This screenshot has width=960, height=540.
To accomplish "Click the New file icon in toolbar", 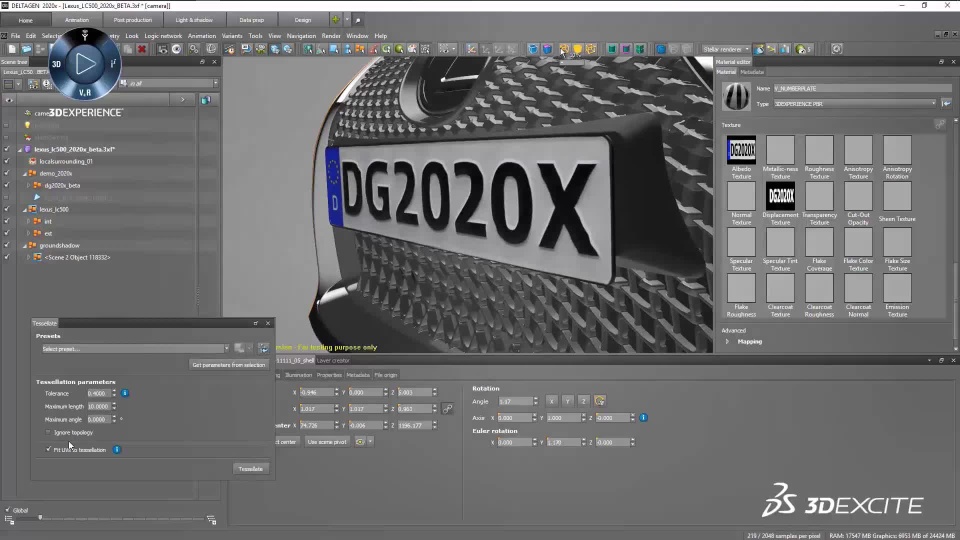I will [x=12, y=49].
